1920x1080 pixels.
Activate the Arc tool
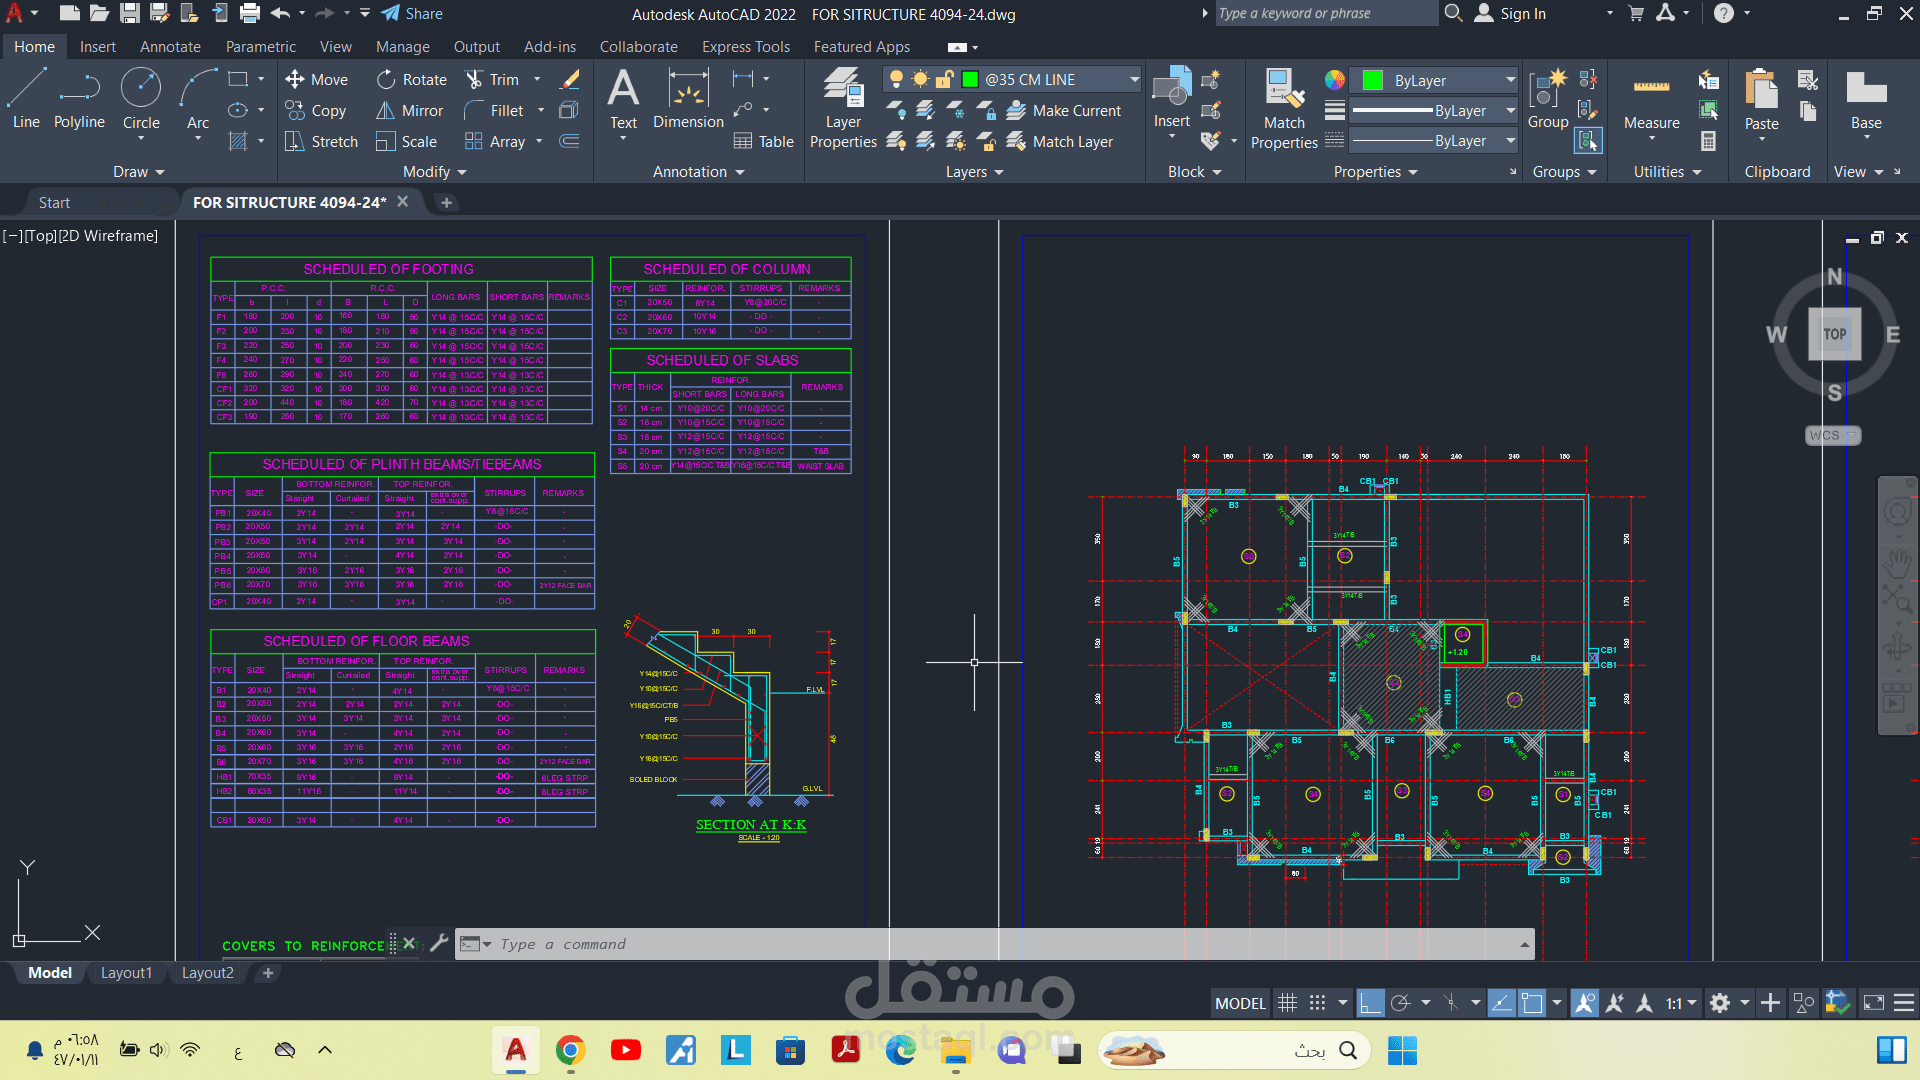198,99
